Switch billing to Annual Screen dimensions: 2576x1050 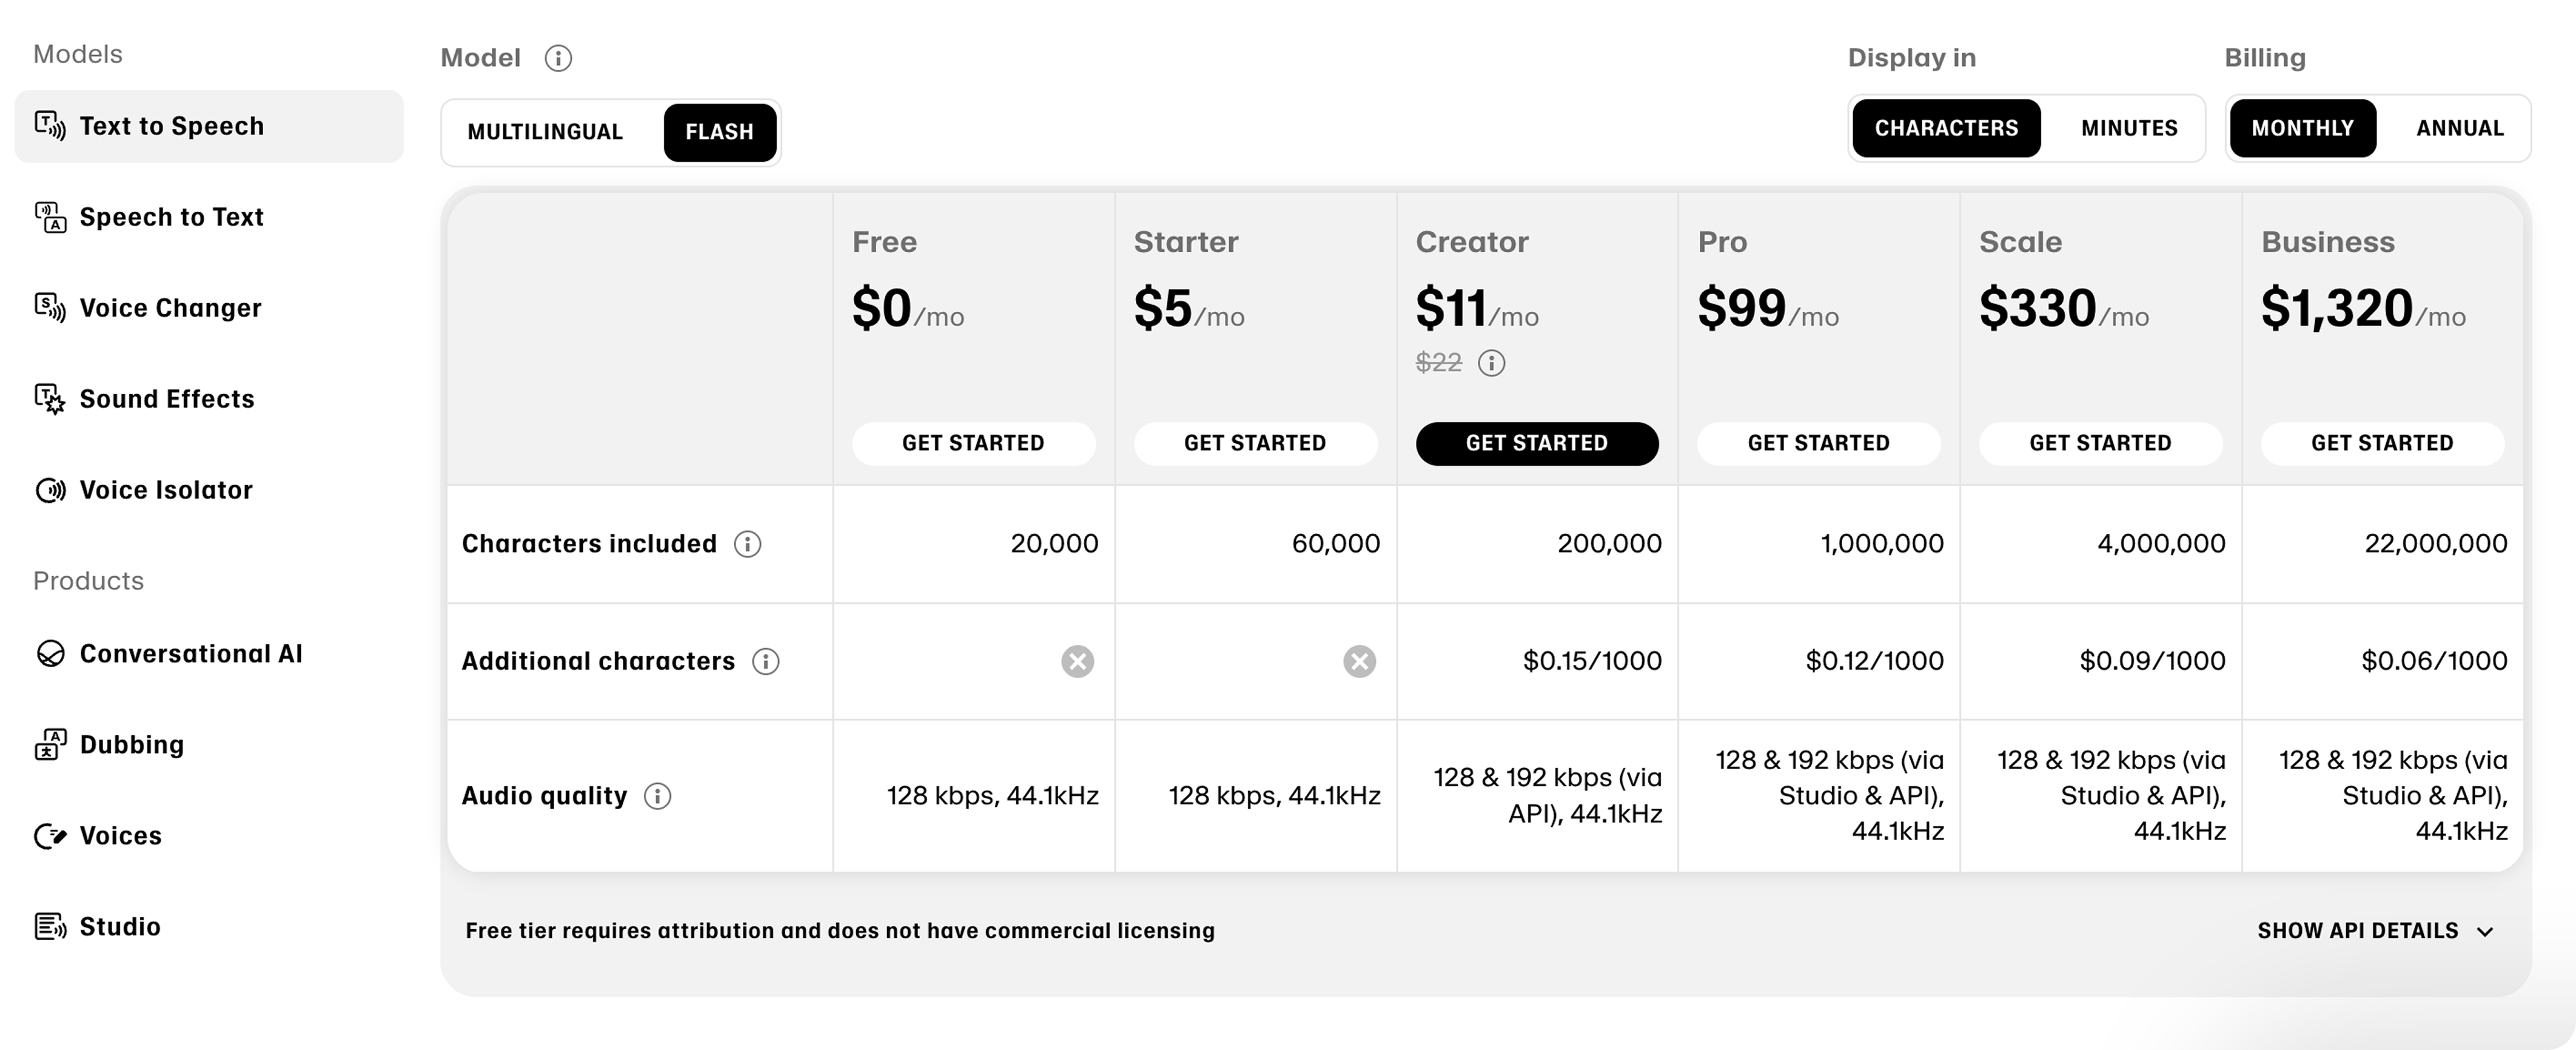pyautogui.click(x=2459, y=128)
